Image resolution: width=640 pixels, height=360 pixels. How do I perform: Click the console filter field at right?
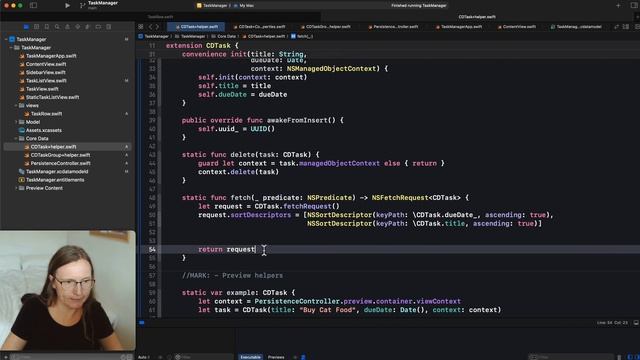[571, 357]
